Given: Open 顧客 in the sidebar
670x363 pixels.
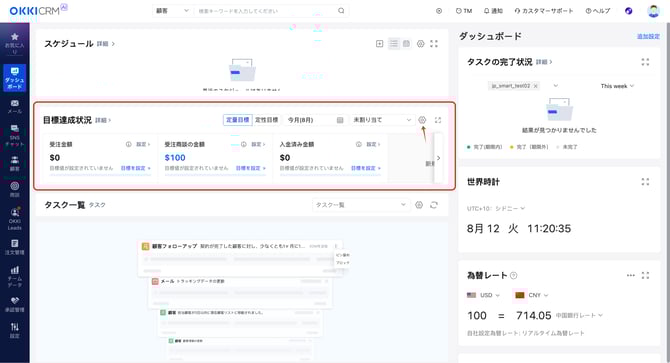Looking at the screenshot, I should 15,164.
